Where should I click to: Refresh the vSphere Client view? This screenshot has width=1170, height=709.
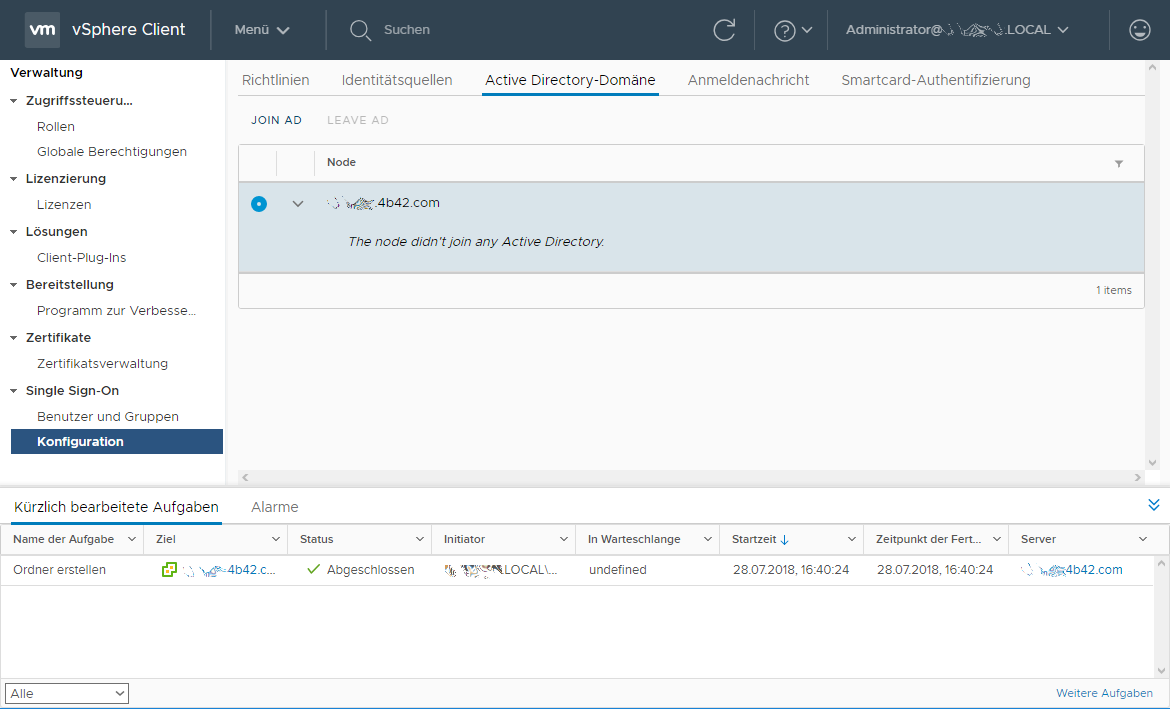[724, 30]
